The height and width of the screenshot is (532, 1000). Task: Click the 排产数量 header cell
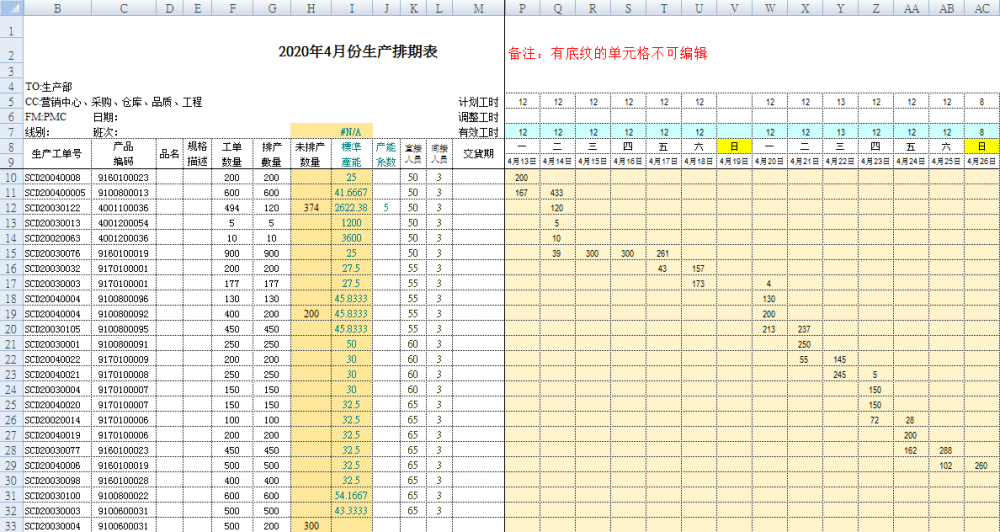click(x=272, y=154)
